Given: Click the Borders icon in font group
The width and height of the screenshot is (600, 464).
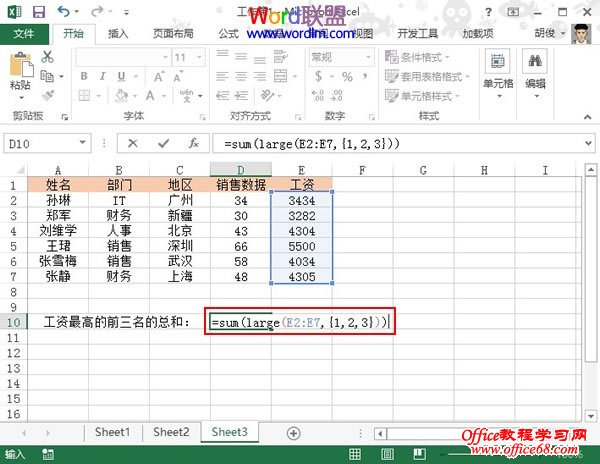Looking at the screenshot, I should (84, 95).
